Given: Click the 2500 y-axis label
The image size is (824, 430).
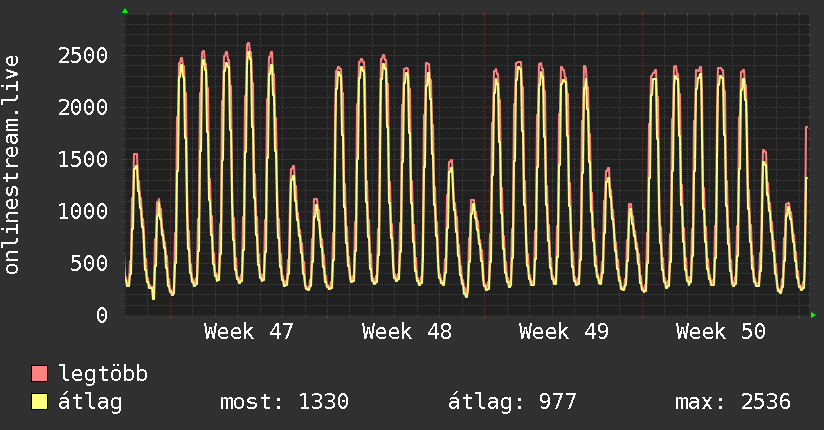Looking at the screenshot, I should [x=83, y=55].
